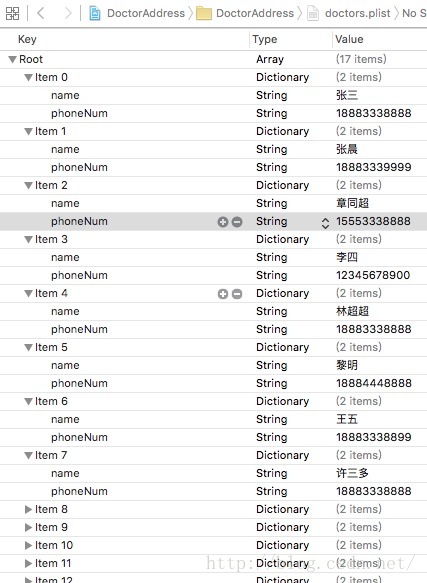Select value 章同超 in Item 2
The height and width of the screenshot is (583, 427).
(x=352, y=203)
